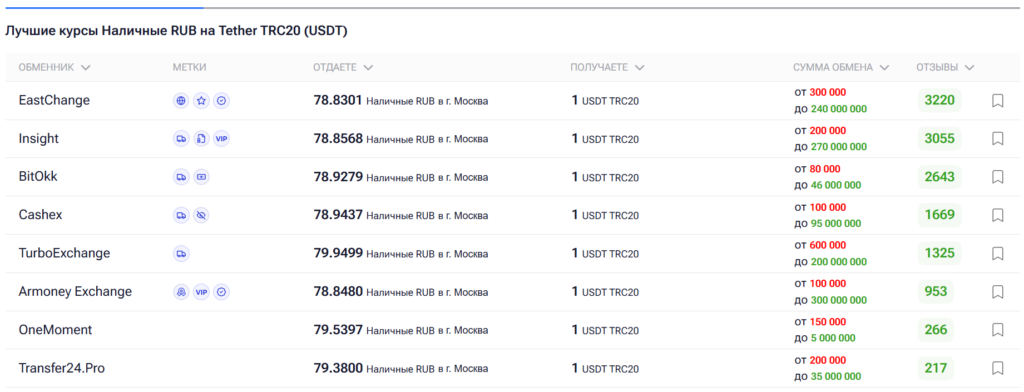
Task: Click the 78.8568 rate value
Action: coord(338,139)
